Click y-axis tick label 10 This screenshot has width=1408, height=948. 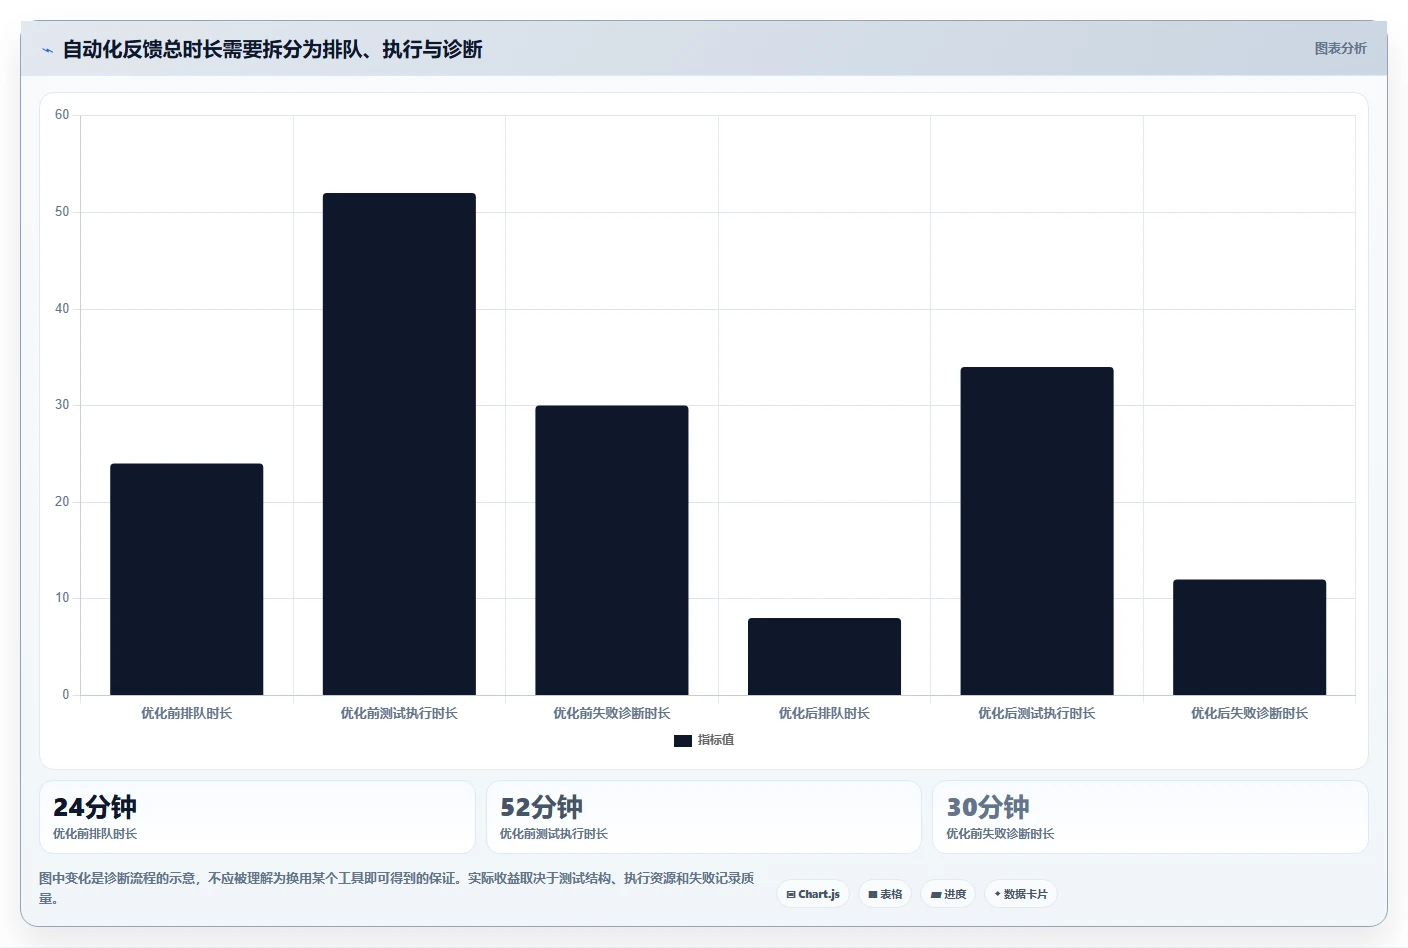pos(62,598)
